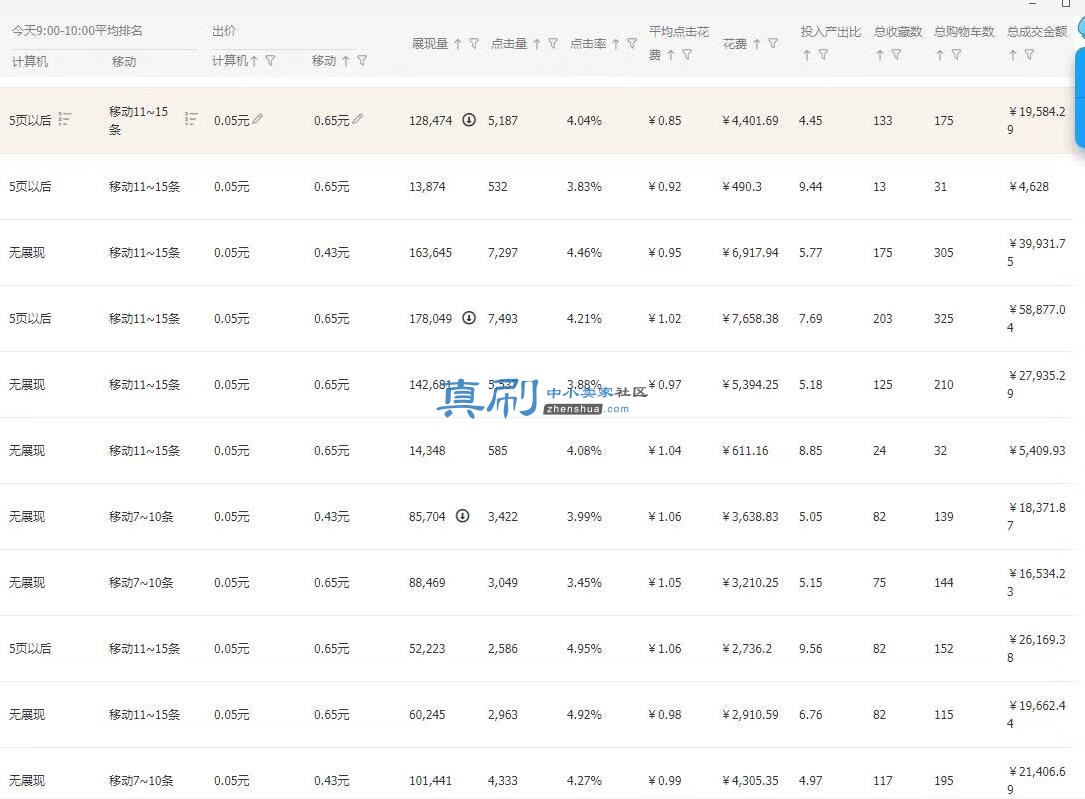This screenshot has width=1085, height=799.
Task: Open the funnel filter under 总购物车数
Action: click(x=956, y=55)
